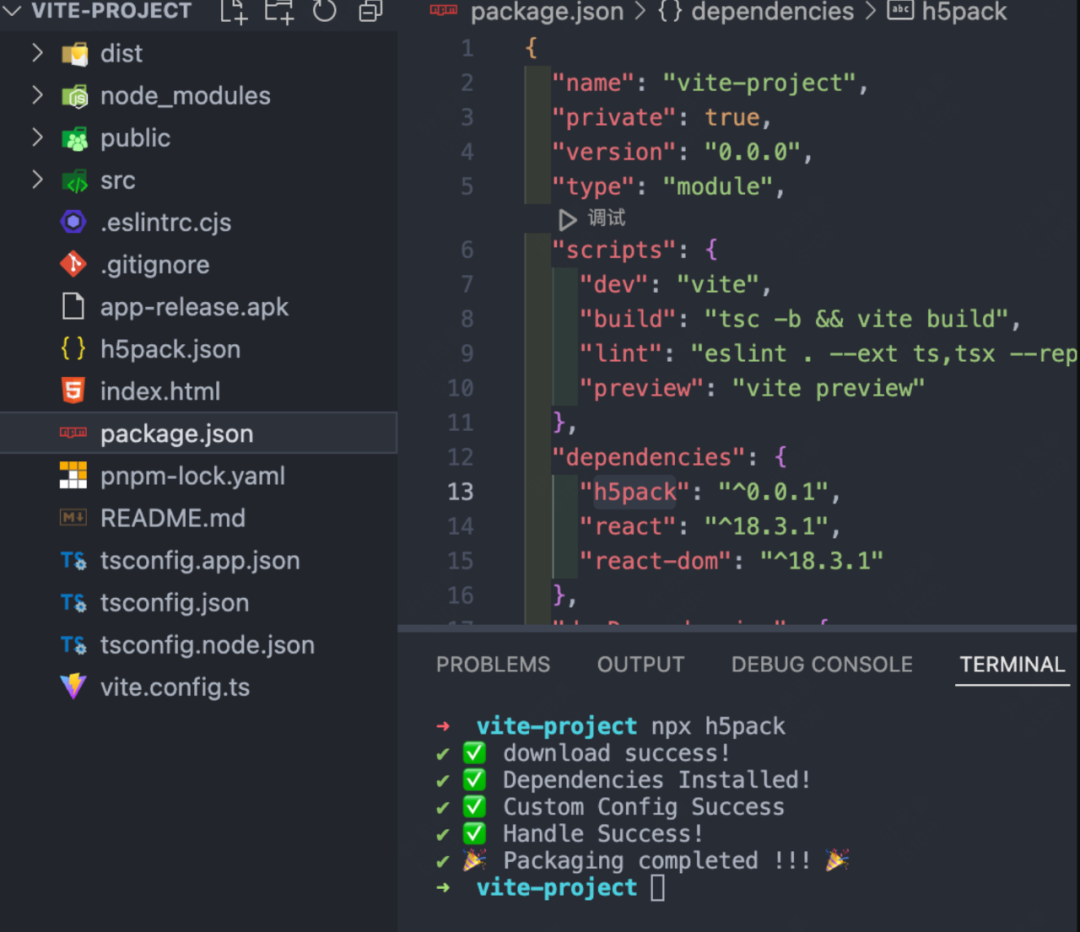The width and height of the screenshot is (1080, 932).
Task: Open README.md file
Action: click(173, 518)
